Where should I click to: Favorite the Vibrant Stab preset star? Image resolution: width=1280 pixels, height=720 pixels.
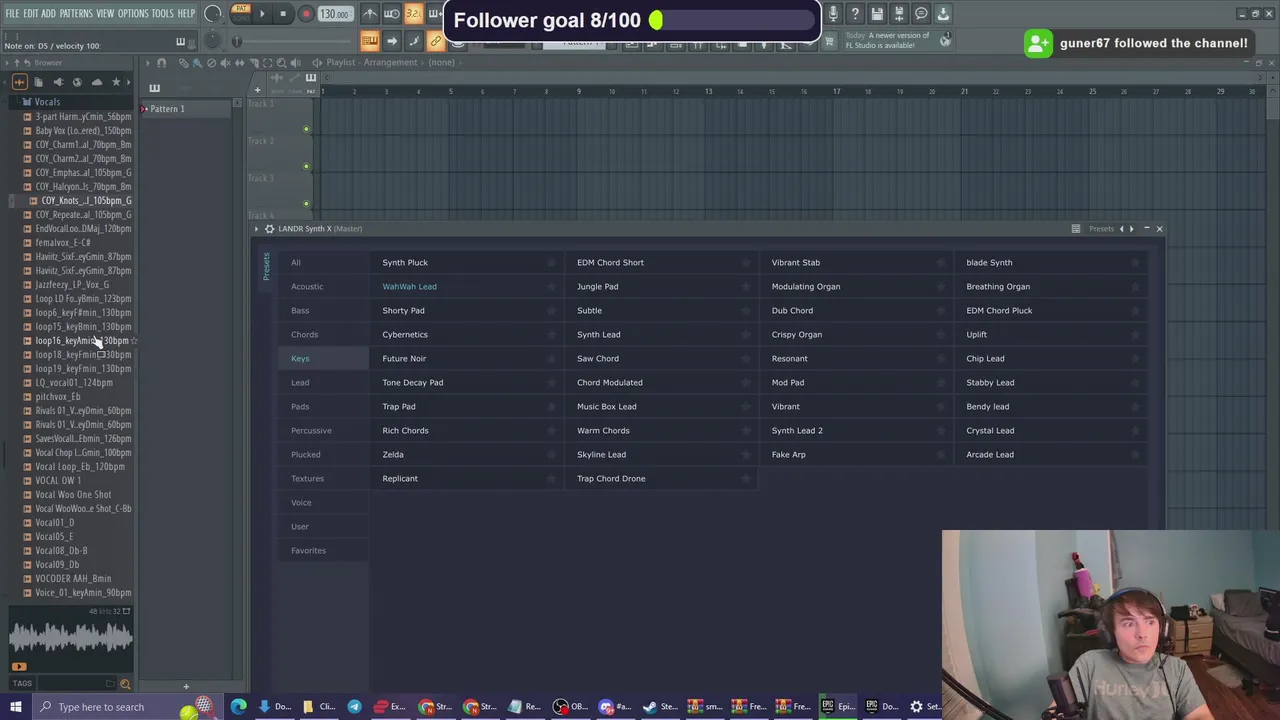(940, 262)
